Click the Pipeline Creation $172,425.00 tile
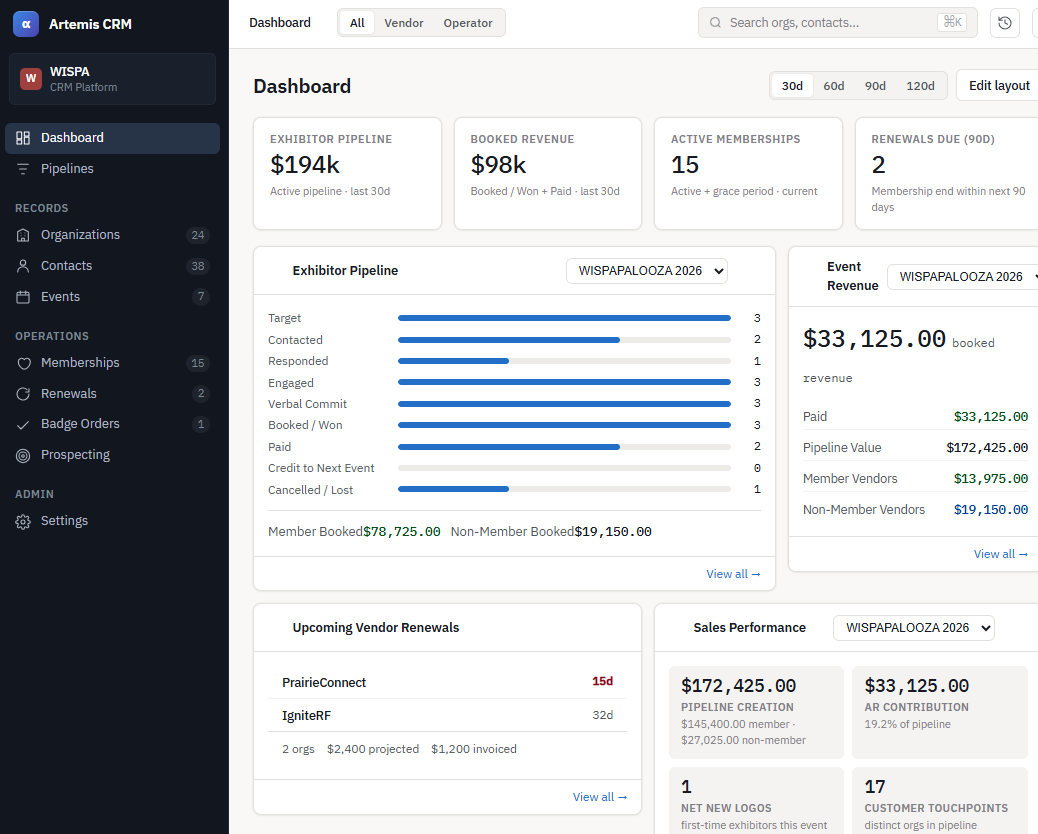The image size is (1038, 834). [756, 712]
